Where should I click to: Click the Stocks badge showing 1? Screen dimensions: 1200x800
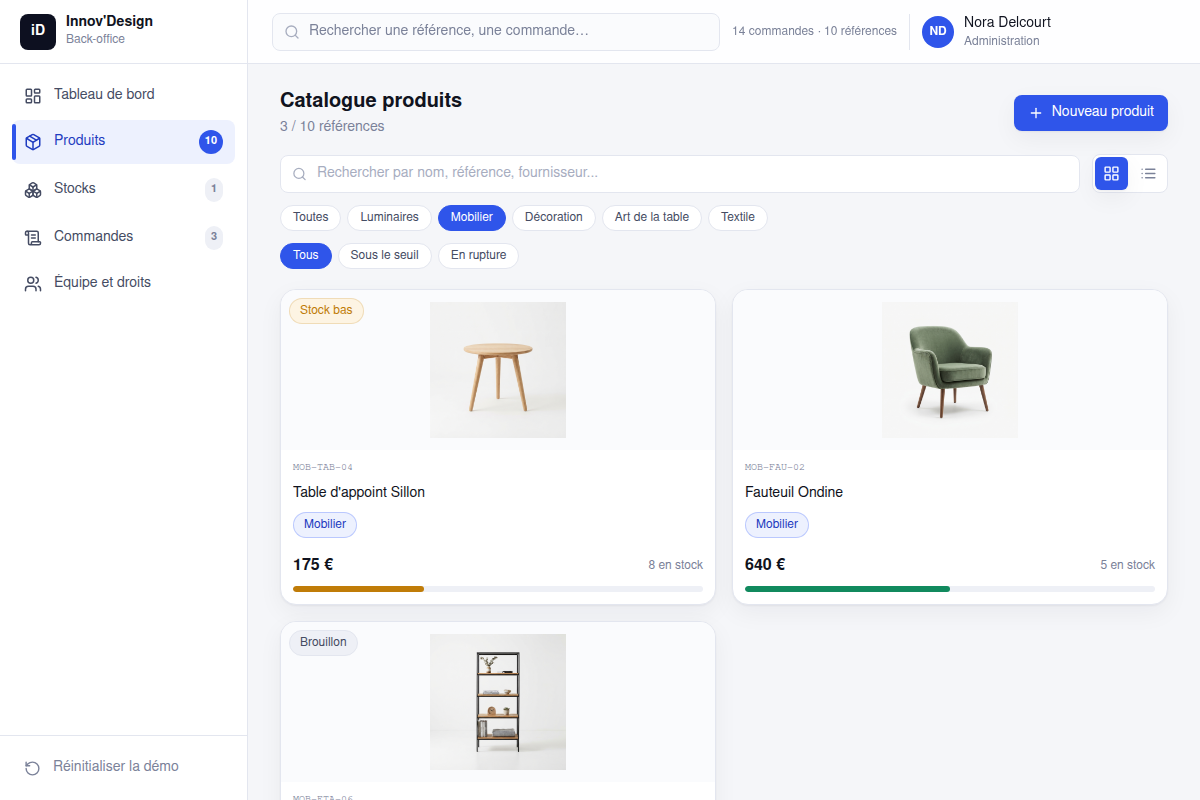[214, 189]
